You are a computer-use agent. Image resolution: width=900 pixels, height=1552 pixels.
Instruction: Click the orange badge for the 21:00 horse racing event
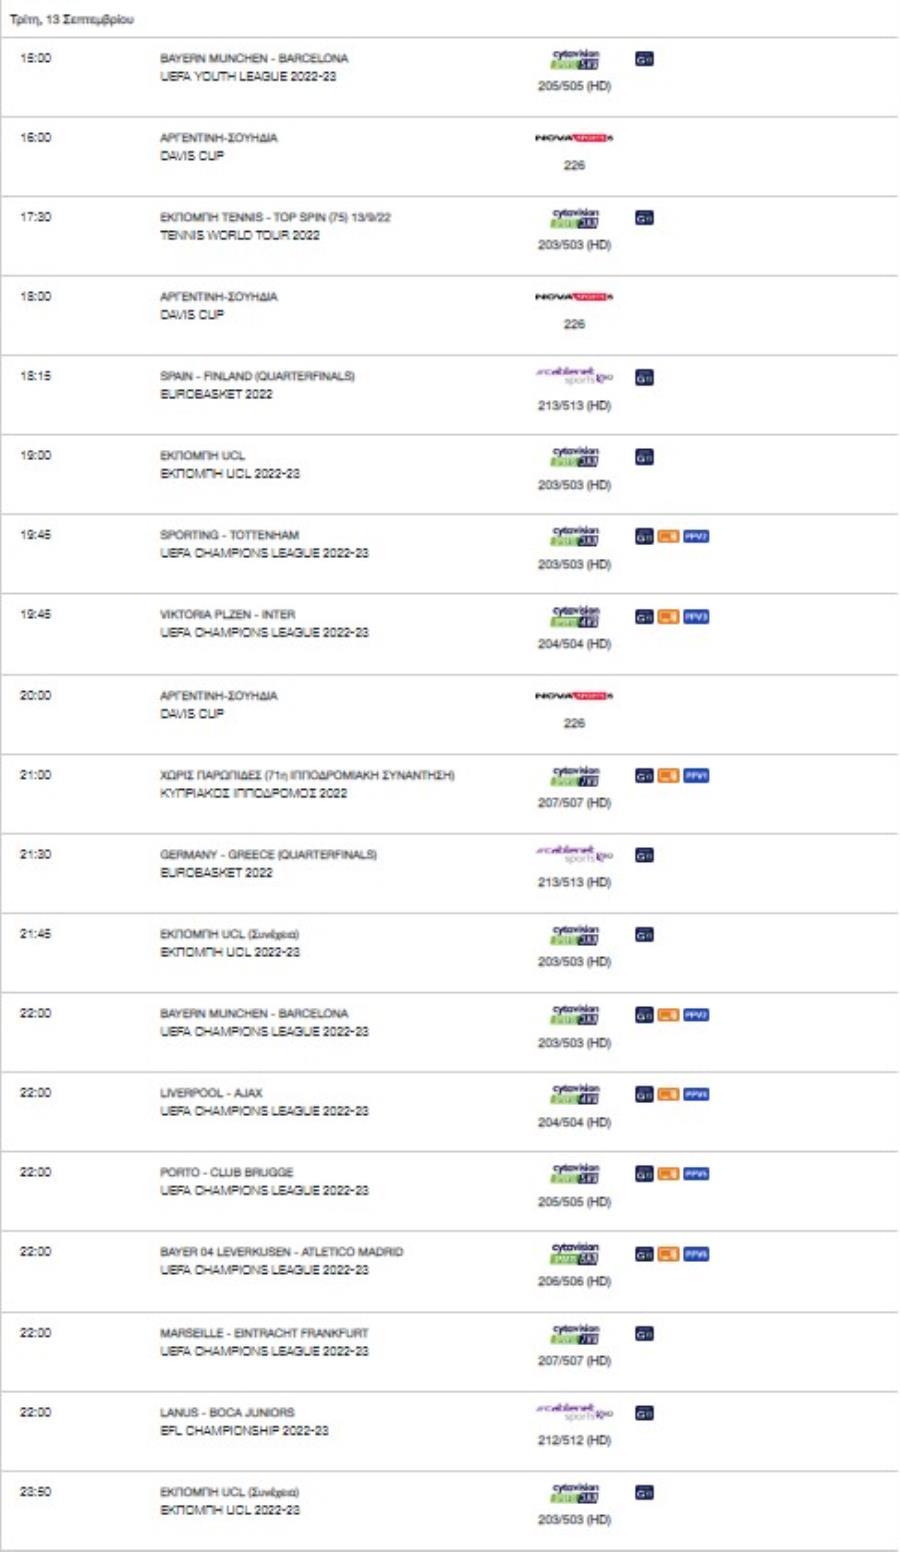pos(668,776)
